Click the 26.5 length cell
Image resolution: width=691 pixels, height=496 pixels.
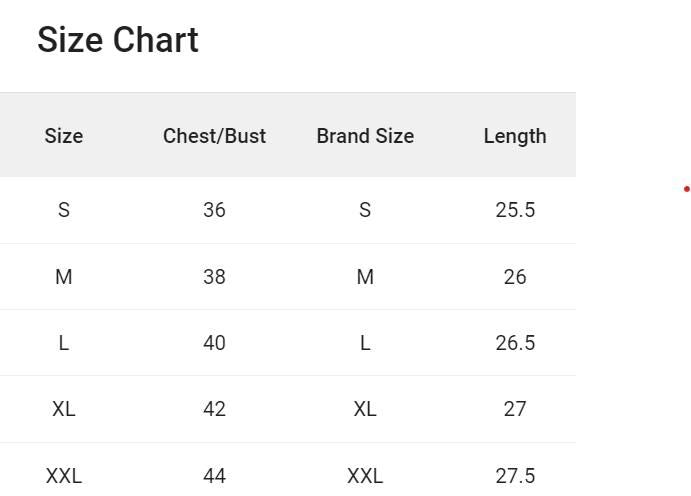[515, 343]
